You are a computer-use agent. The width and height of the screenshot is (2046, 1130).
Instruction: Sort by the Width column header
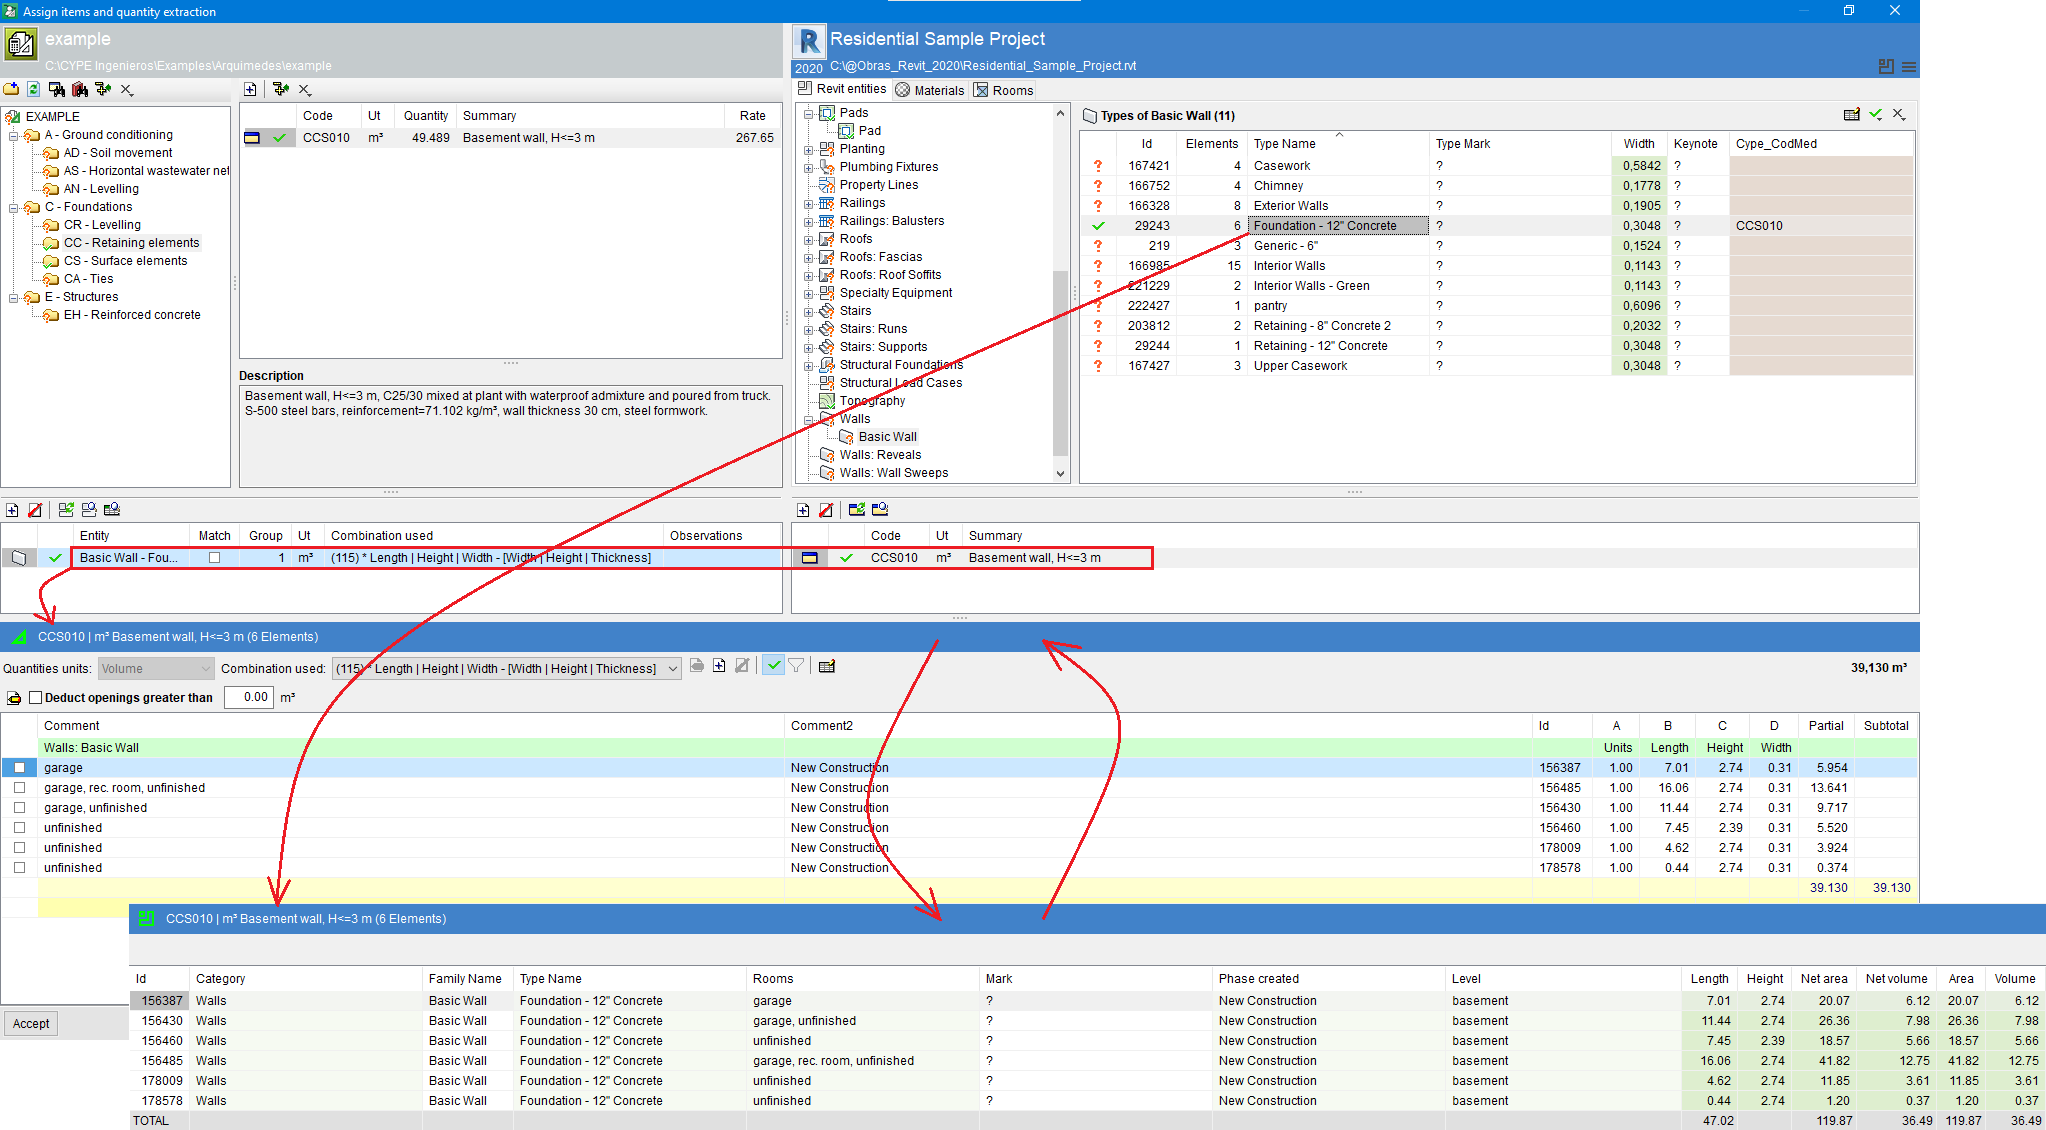1638,144
